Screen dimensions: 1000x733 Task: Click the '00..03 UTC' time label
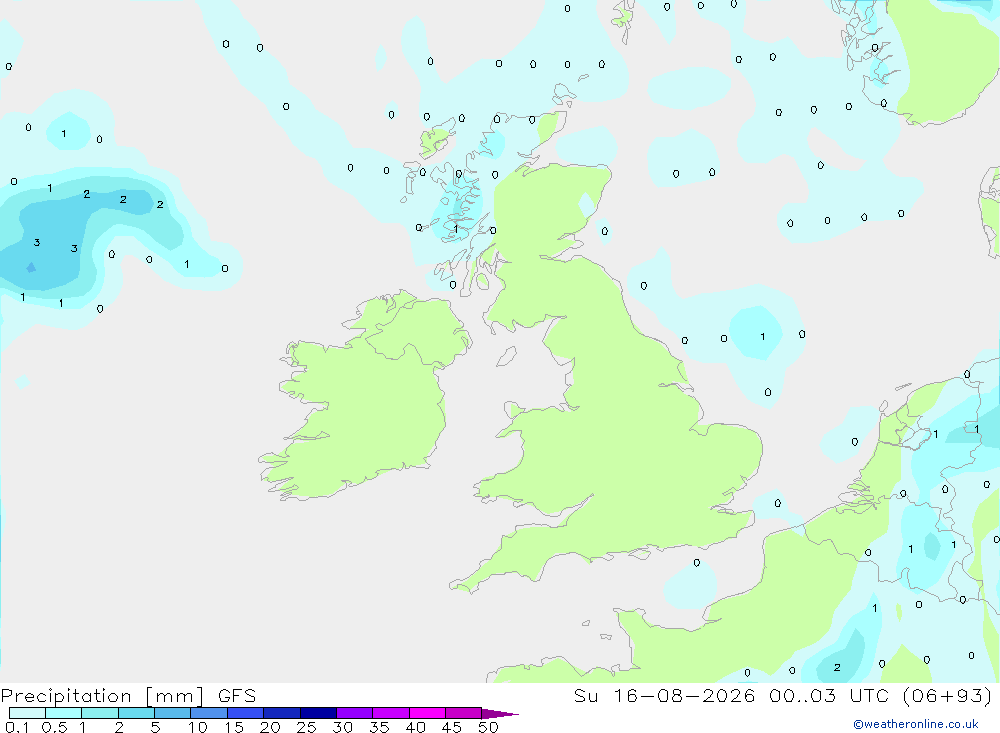pyautogui.click(x=831, y=695)
